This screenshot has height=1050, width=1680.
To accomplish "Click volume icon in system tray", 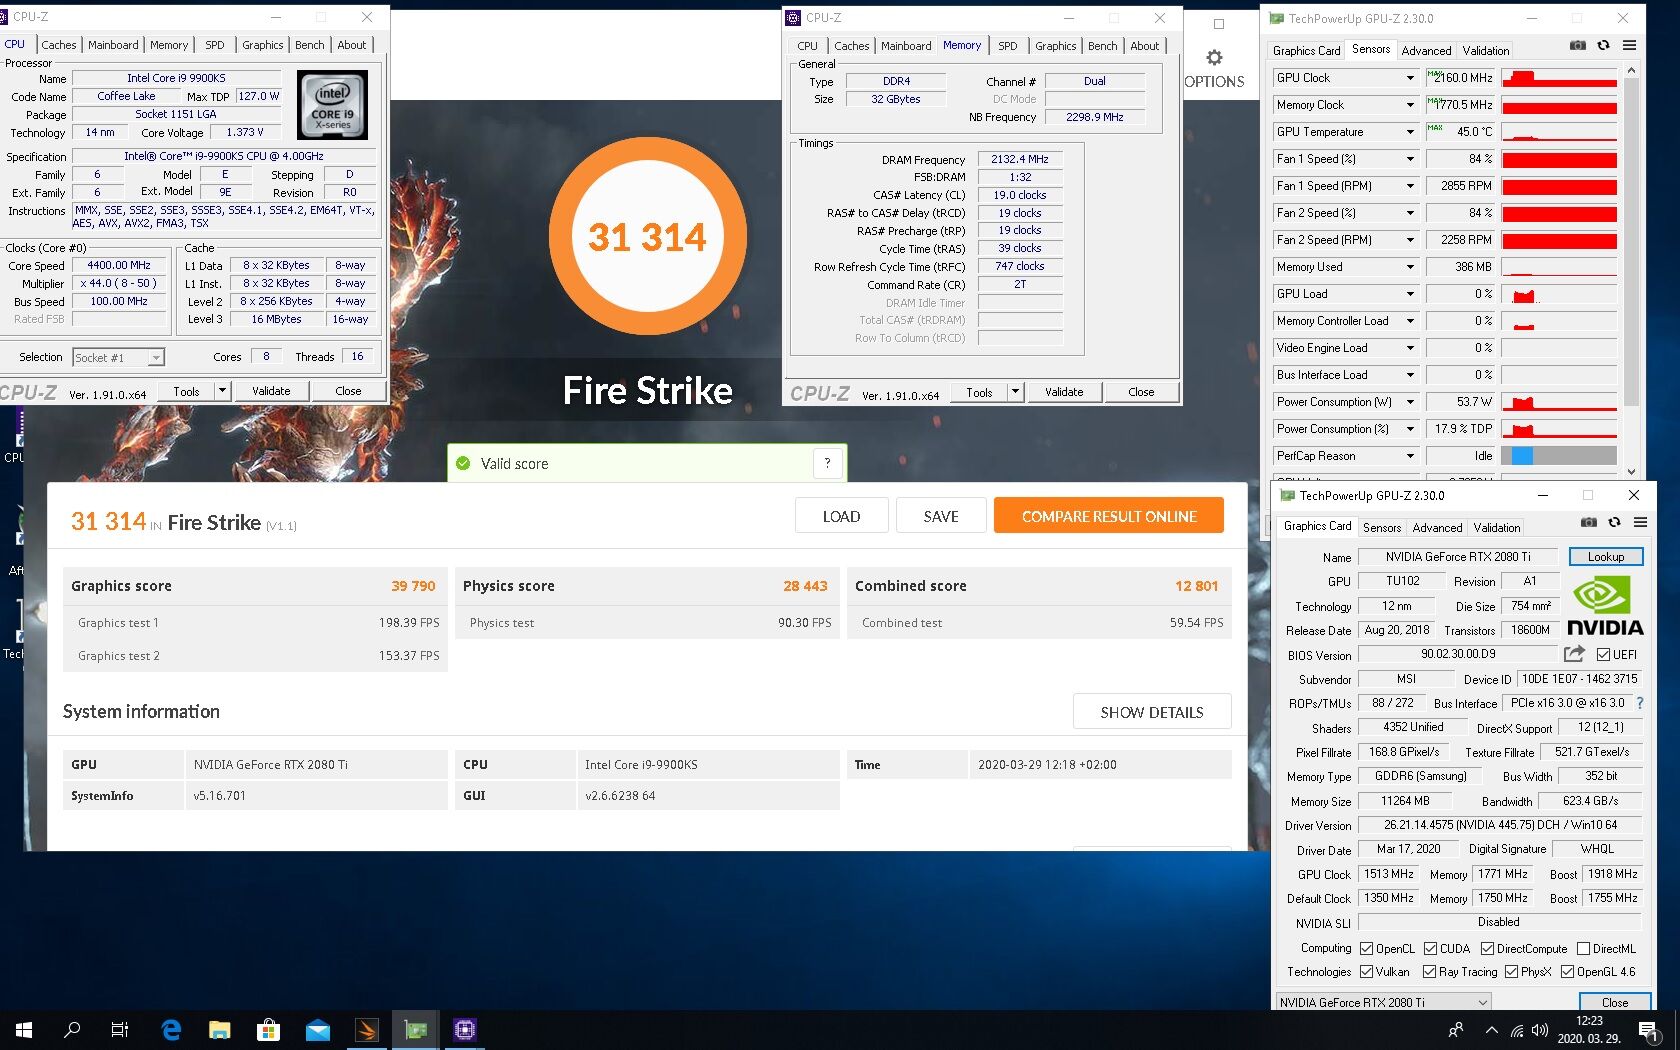I will click(1540, 1030).
